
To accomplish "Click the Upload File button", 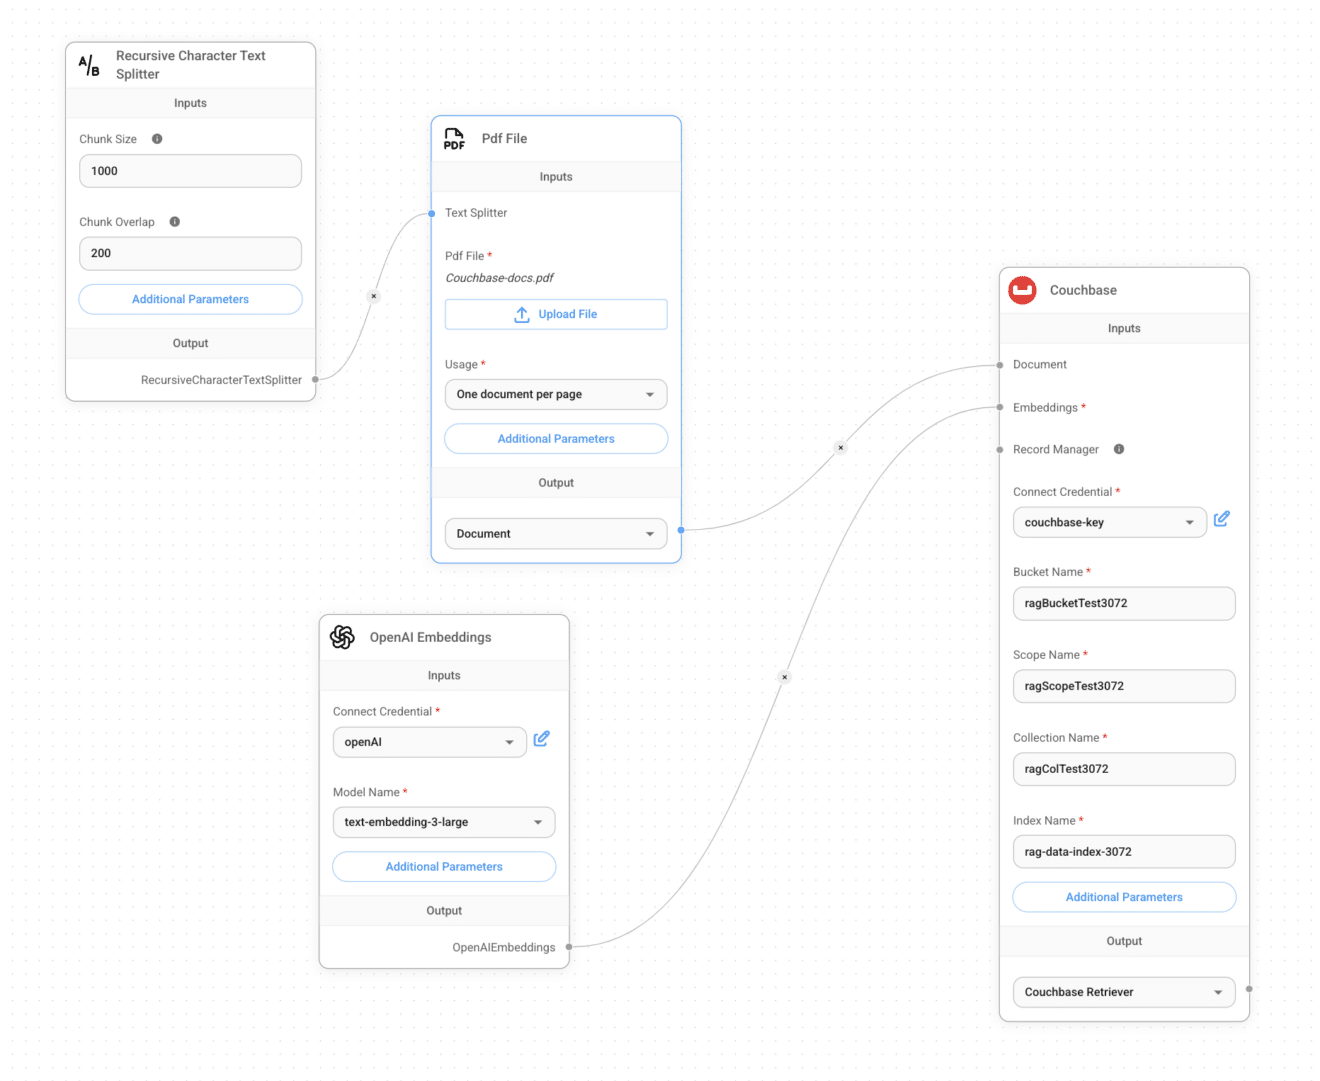I will 555,314.
